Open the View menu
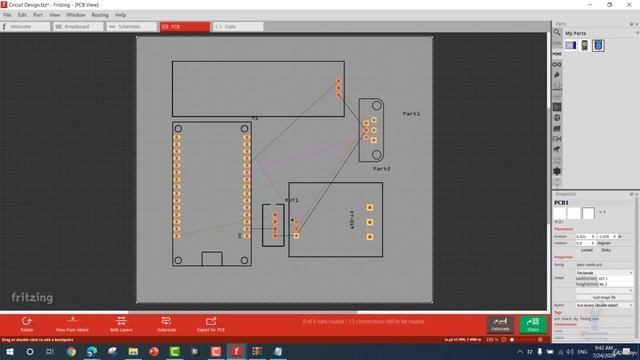The image size is (640, 360). pos(54,15)
